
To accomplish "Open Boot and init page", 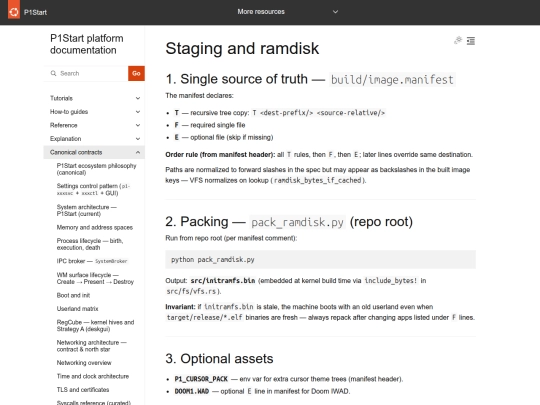I will 73,295.
